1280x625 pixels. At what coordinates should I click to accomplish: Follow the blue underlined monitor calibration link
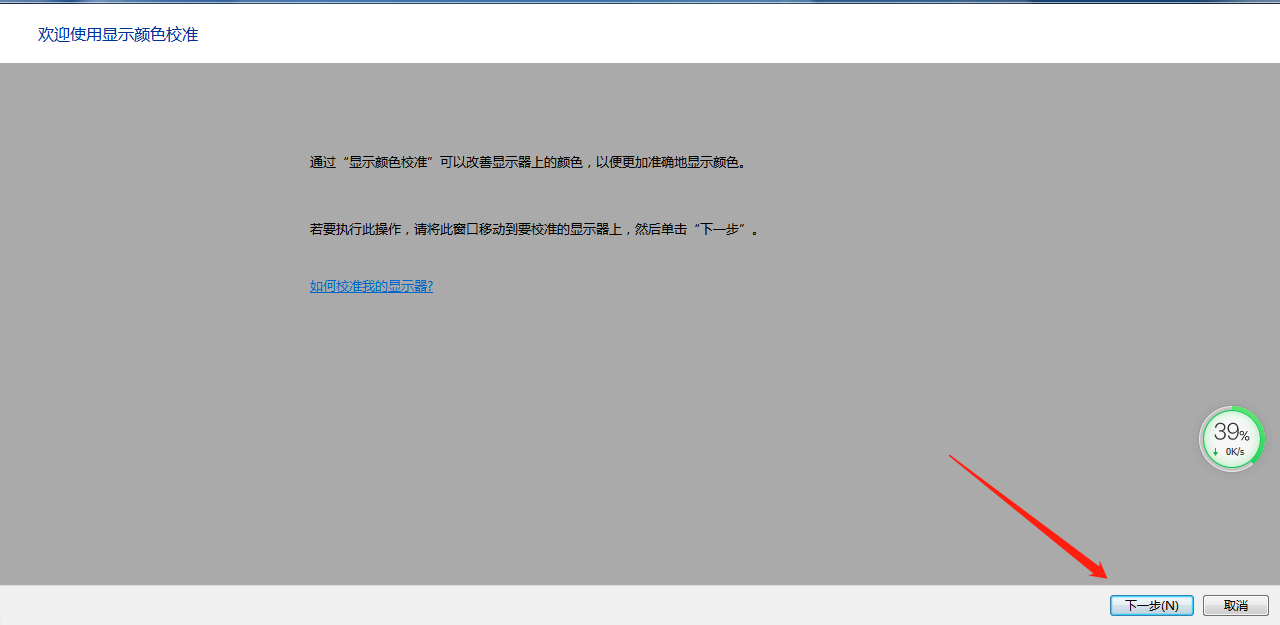(x=371, y=286)
